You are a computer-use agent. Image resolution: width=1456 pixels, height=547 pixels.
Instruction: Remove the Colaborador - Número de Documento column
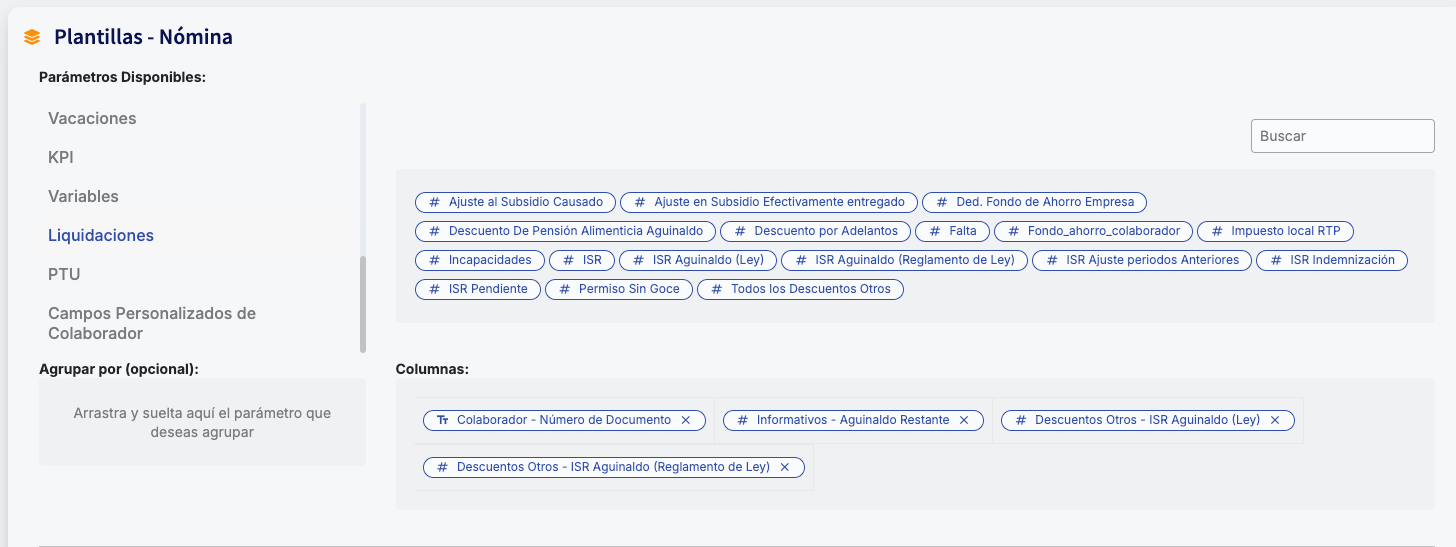click(x=686, y=421)
